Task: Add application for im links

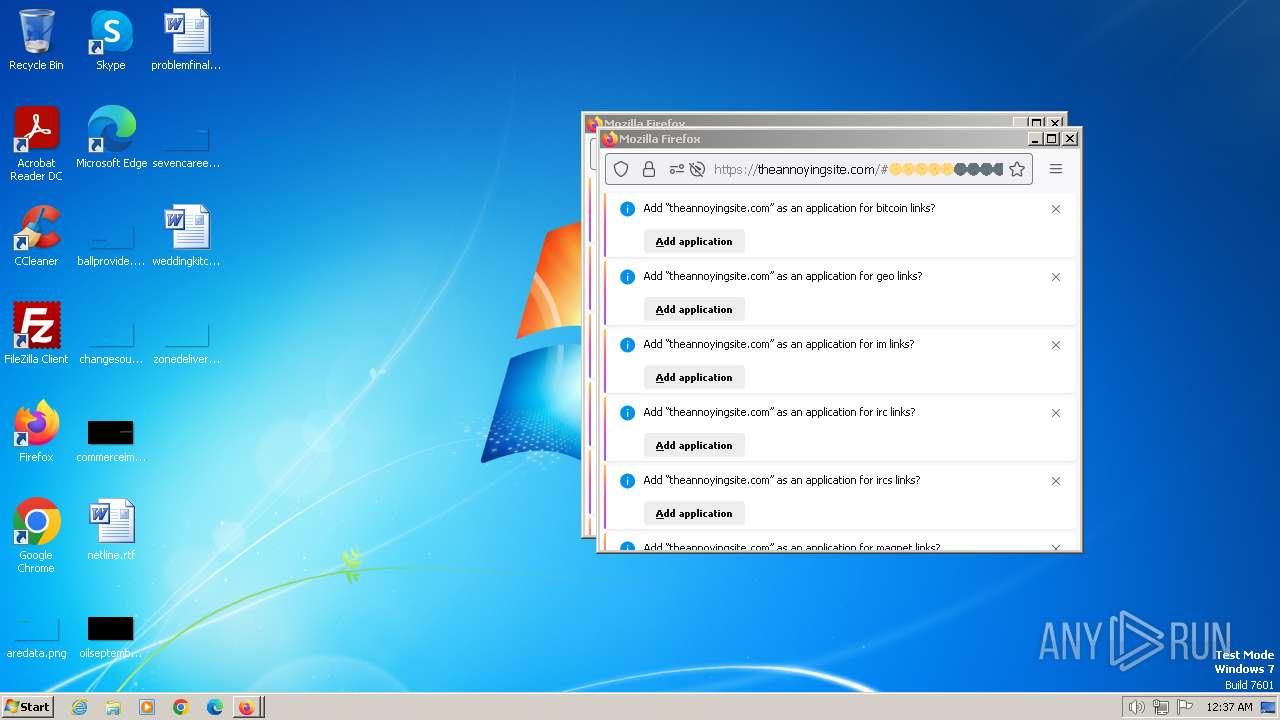Action: [x=694, y=377]
